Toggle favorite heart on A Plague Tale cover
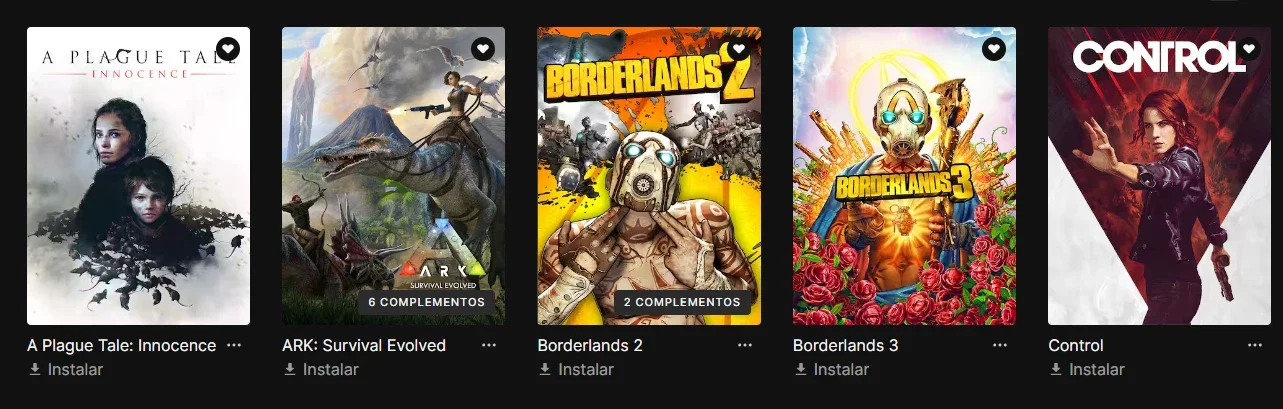This screenshot has height=409, width=1283. click(x=228, y=48)
